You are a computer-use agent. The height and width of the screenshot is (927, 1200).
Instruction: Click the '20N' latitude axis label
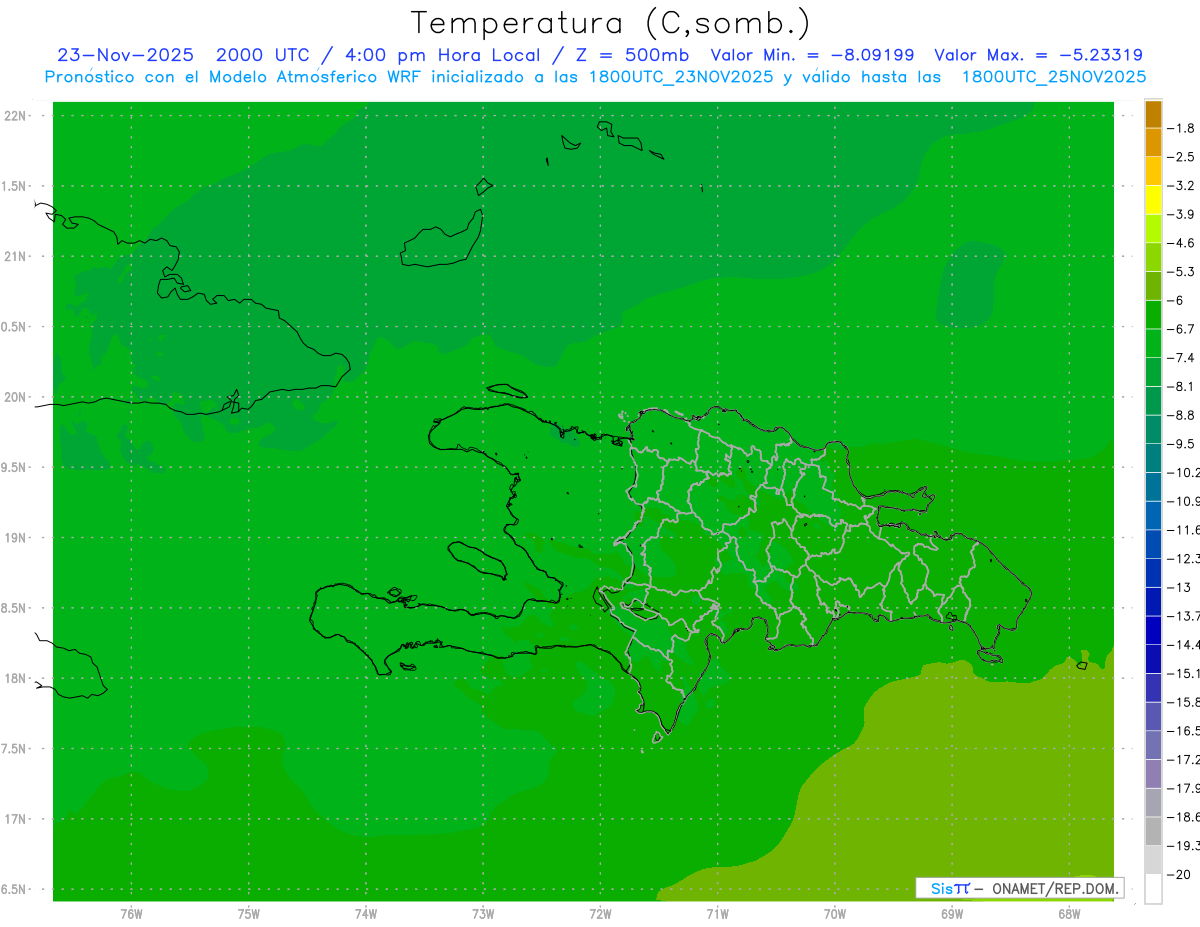[x=16, y=397]
